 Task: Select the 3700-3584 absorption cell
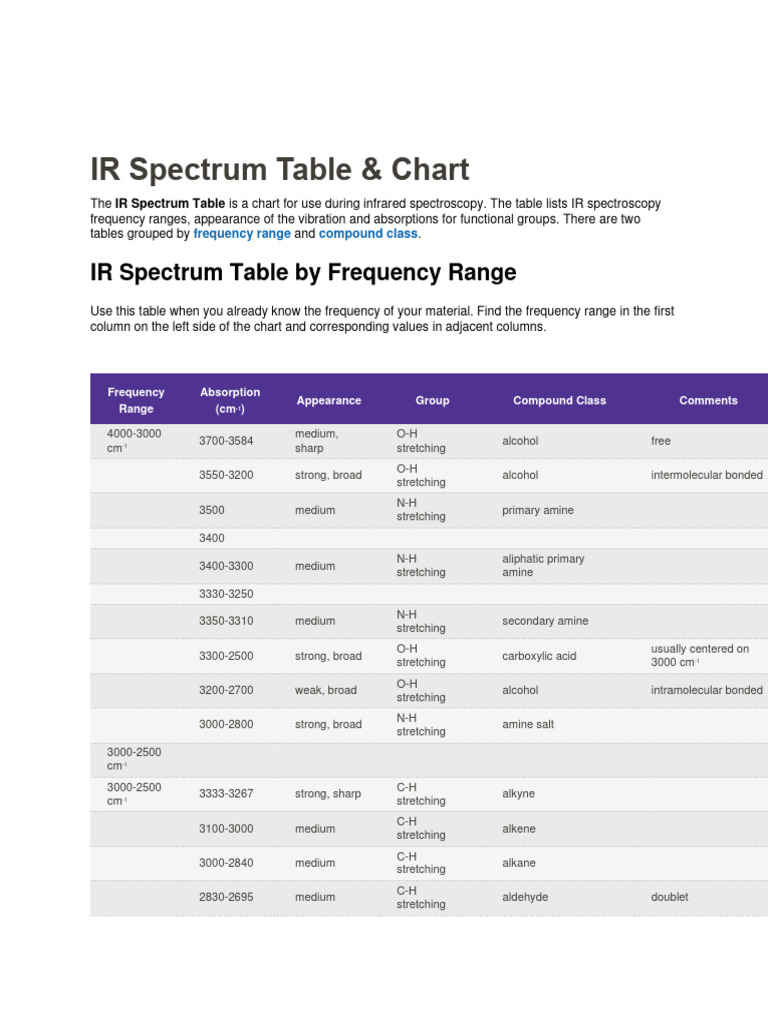pos(226,441)
